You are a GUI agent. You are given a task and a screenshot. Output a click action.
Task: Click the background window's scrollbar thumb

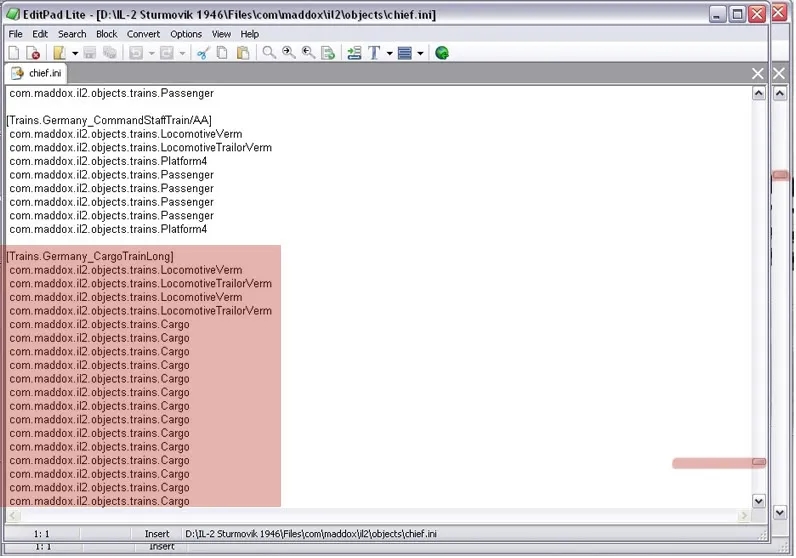click(x=780, y=175)
